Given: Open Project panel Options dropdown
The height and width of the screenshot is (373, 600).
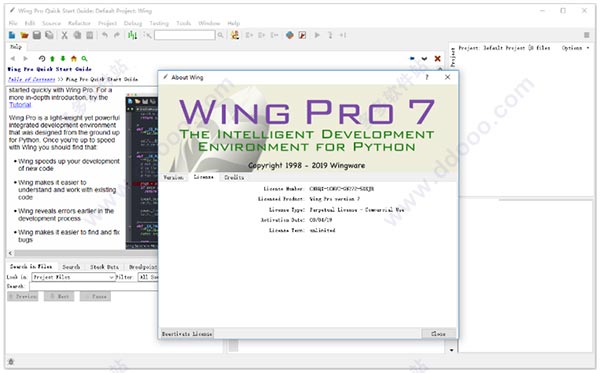Looking at the screenshot, I should coord(576,48).
